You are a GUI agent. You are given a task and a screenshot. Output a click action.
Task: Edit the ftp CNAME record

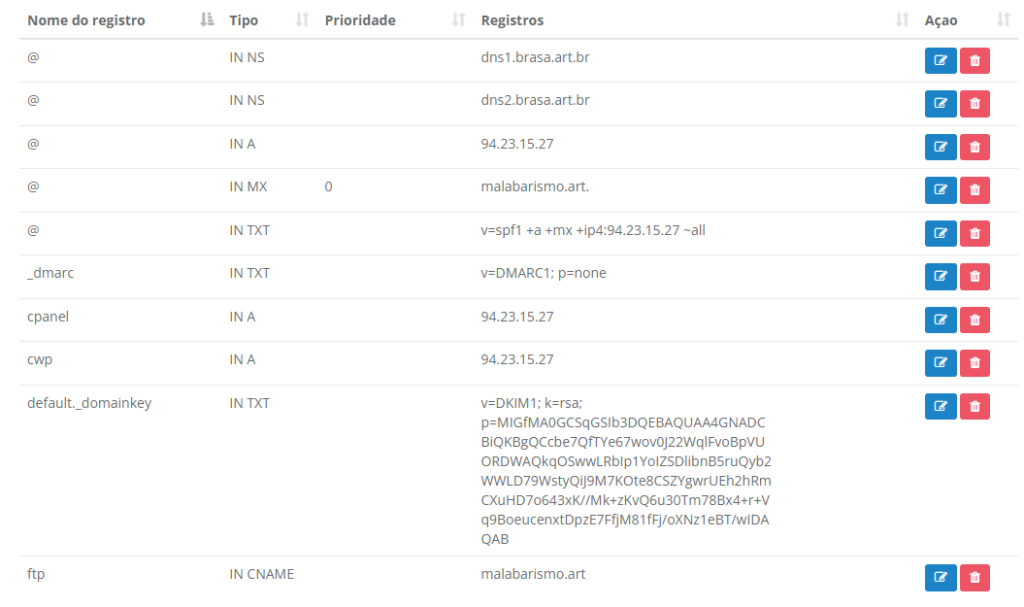pyautogui.click(x=940, y=578)
